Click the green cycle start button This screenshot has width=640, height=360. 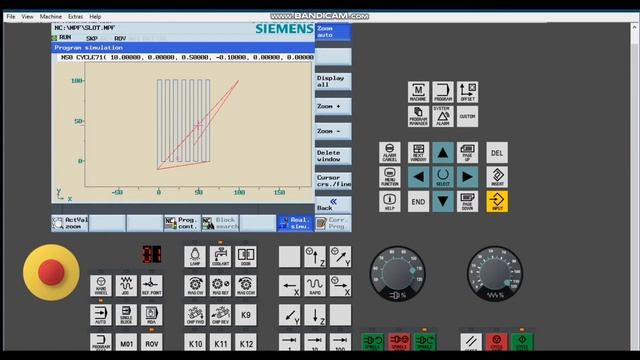pyautogui.click(x=522, y=342)
